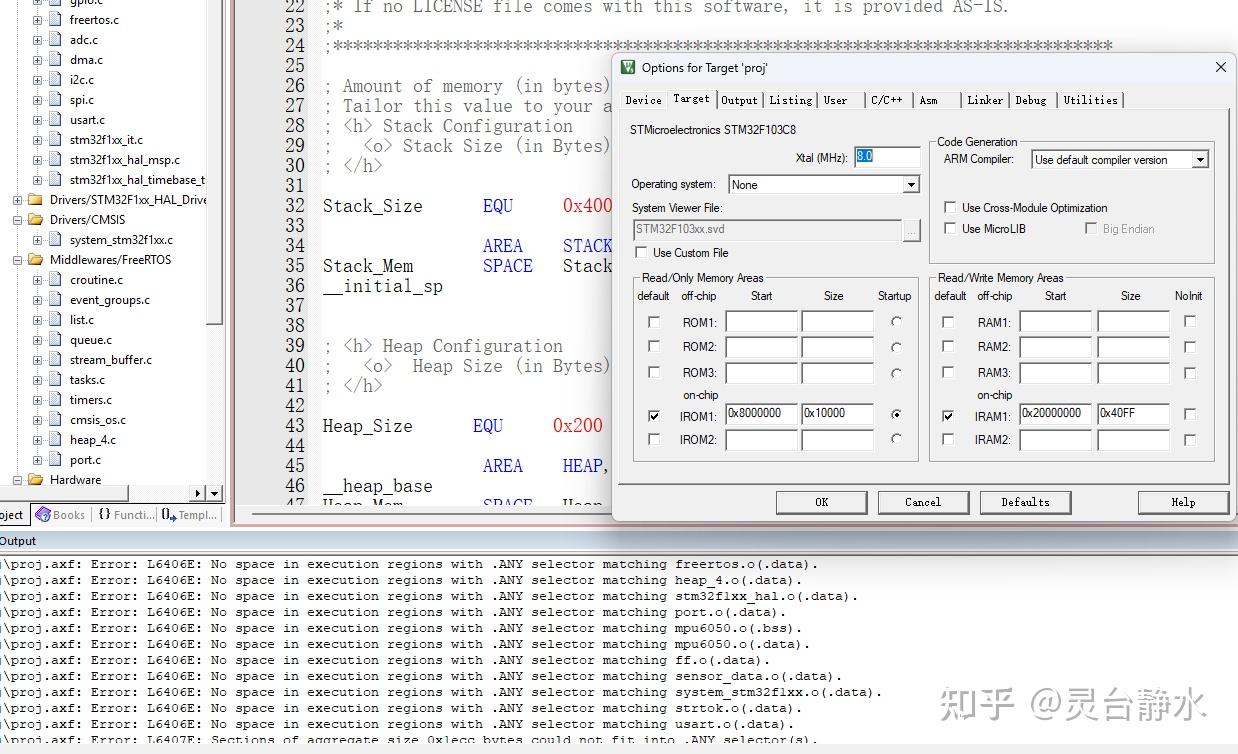Expand the stream_buffer.c tree node

pyautogui.click(x=37, y=360)
